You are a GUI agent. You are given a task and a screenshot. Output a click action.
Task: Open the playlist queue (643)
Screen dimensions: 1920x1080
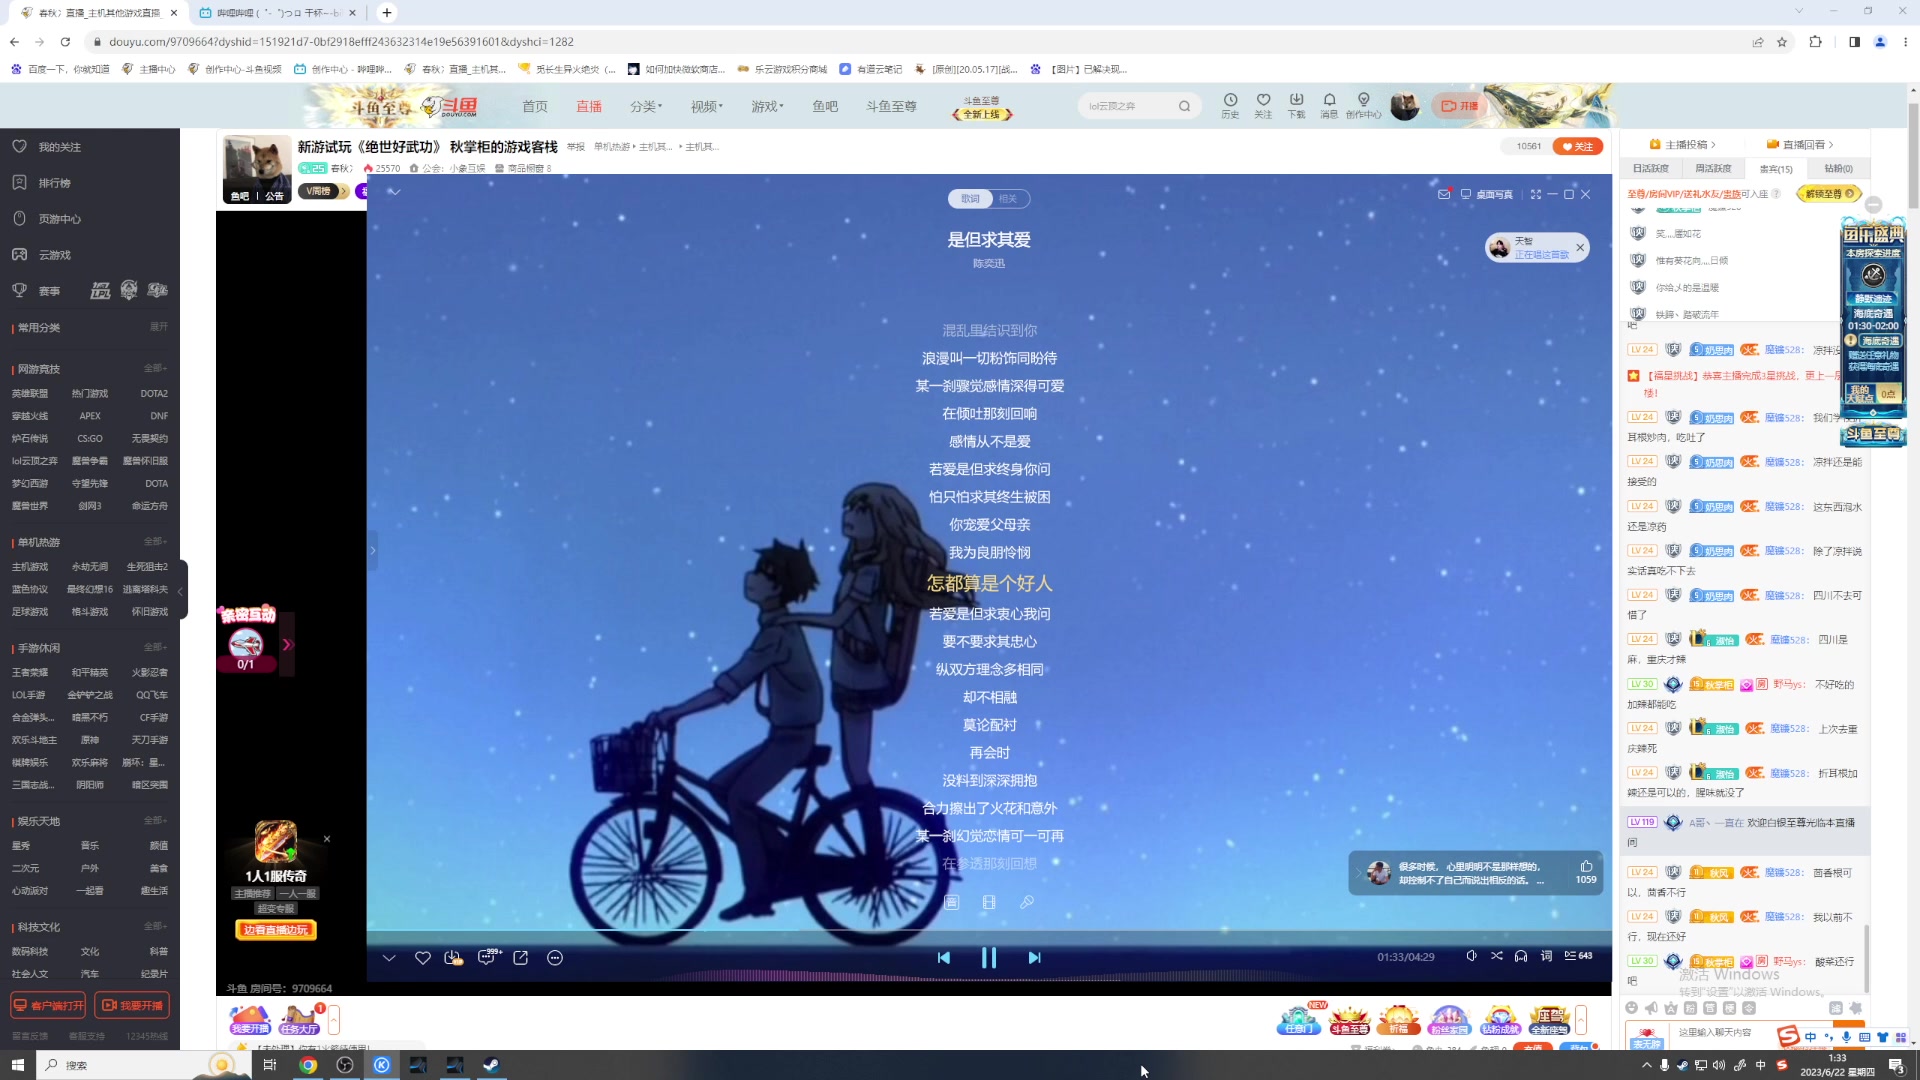tap(1578, 956)
